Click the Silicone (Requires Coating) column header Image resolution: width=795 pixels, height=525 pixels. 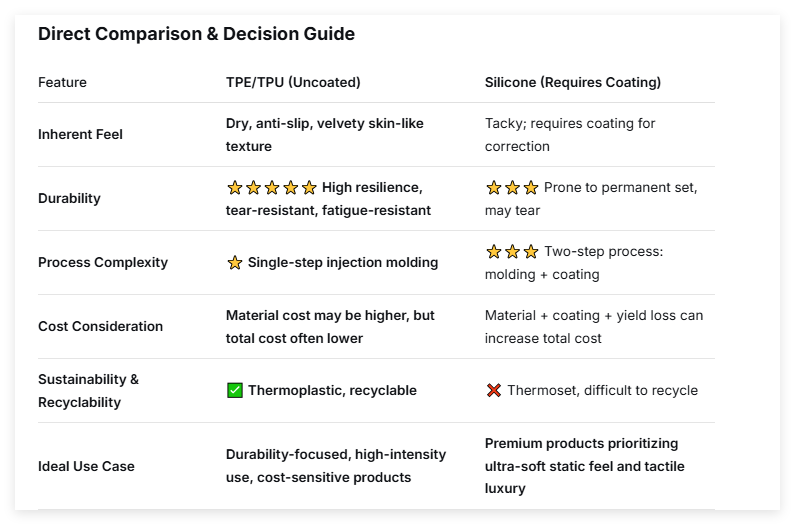(573, 82)
